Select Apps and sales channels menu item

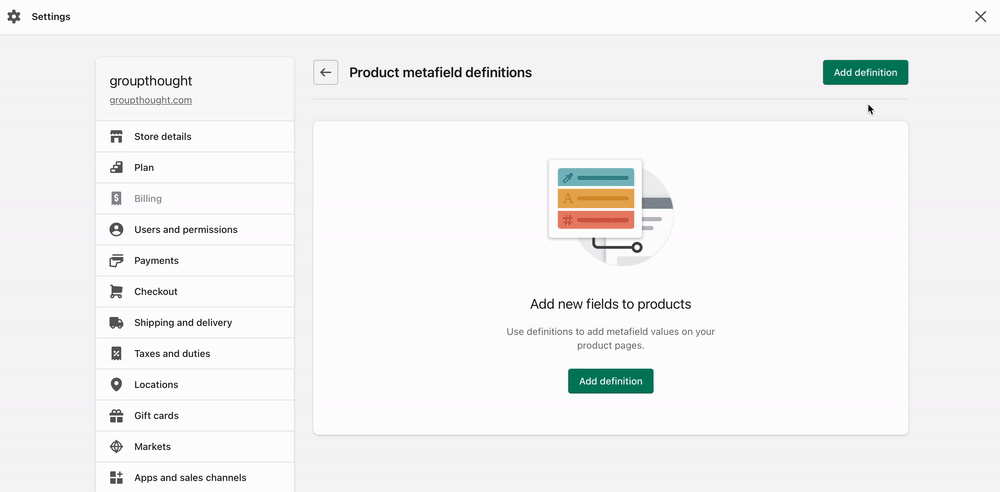pos(190,478)
